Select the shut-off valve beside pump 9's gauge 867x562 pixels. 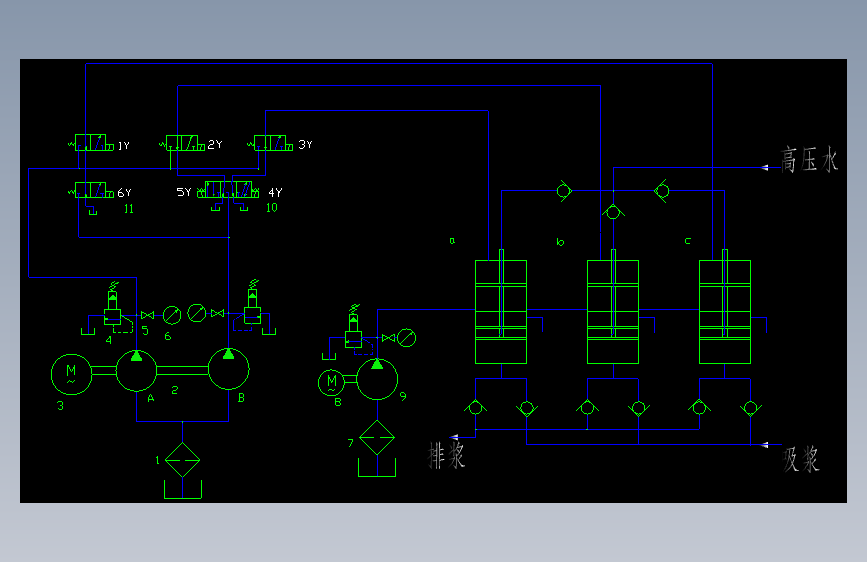click(389, 338)
